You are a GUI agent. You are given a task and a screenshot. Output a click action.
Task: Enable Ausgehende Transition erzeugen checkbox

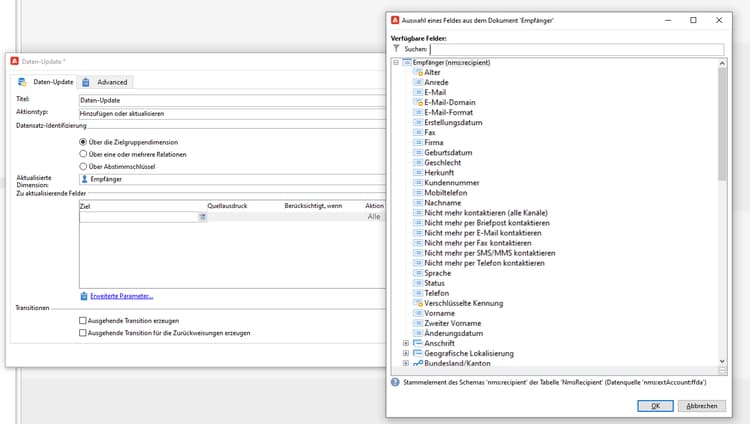83,321
